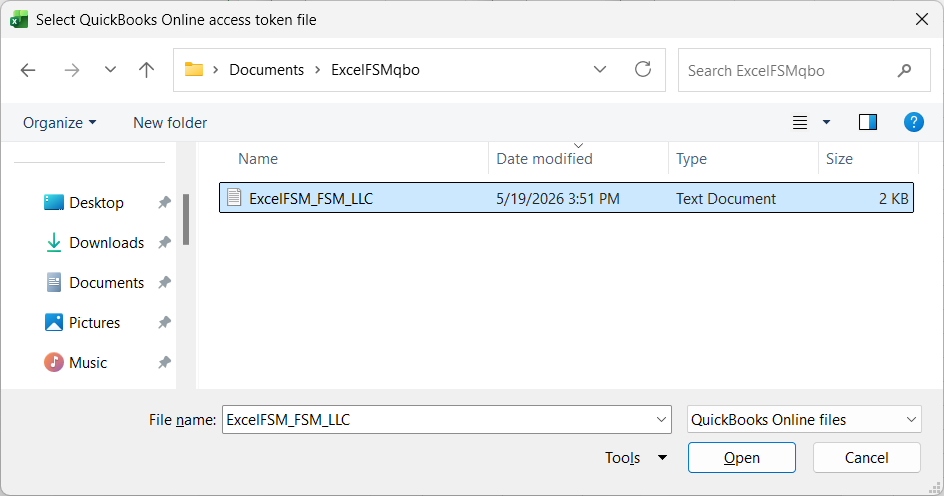Open the Tools menu
Viewport: 944px width, 496px height.
pos(636,458)
